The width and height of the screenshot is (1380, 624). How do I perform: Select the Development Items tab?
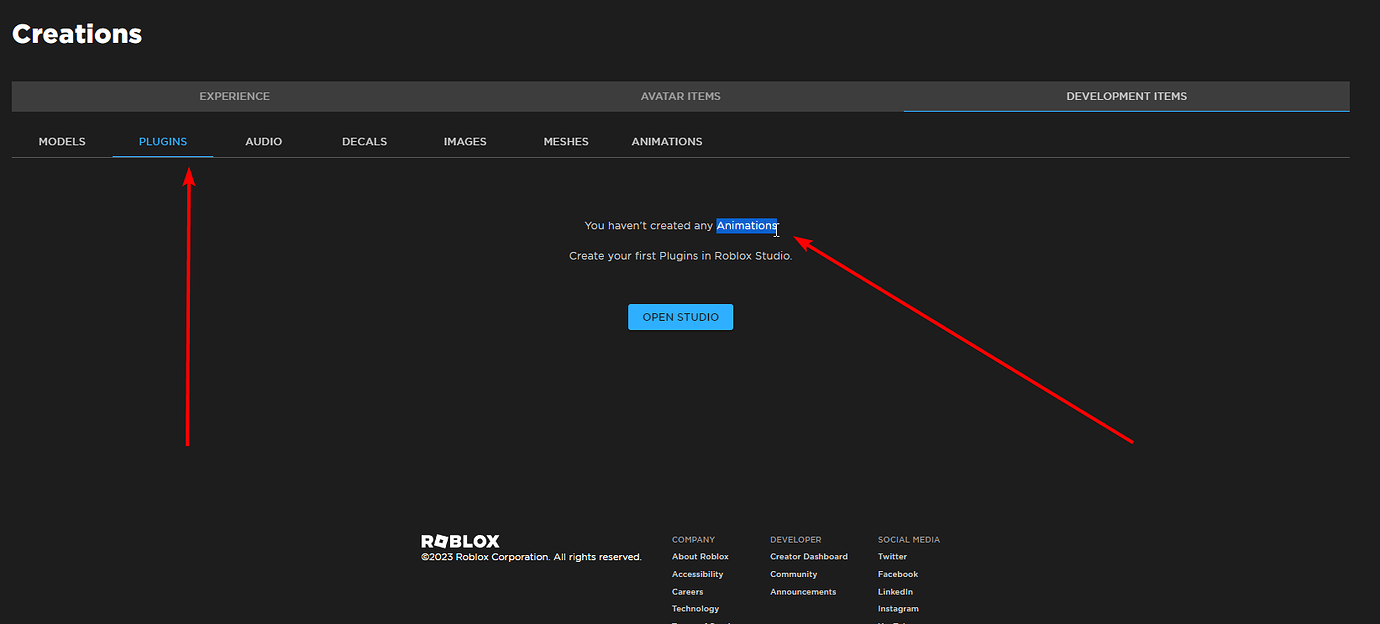click(1127, 96)
